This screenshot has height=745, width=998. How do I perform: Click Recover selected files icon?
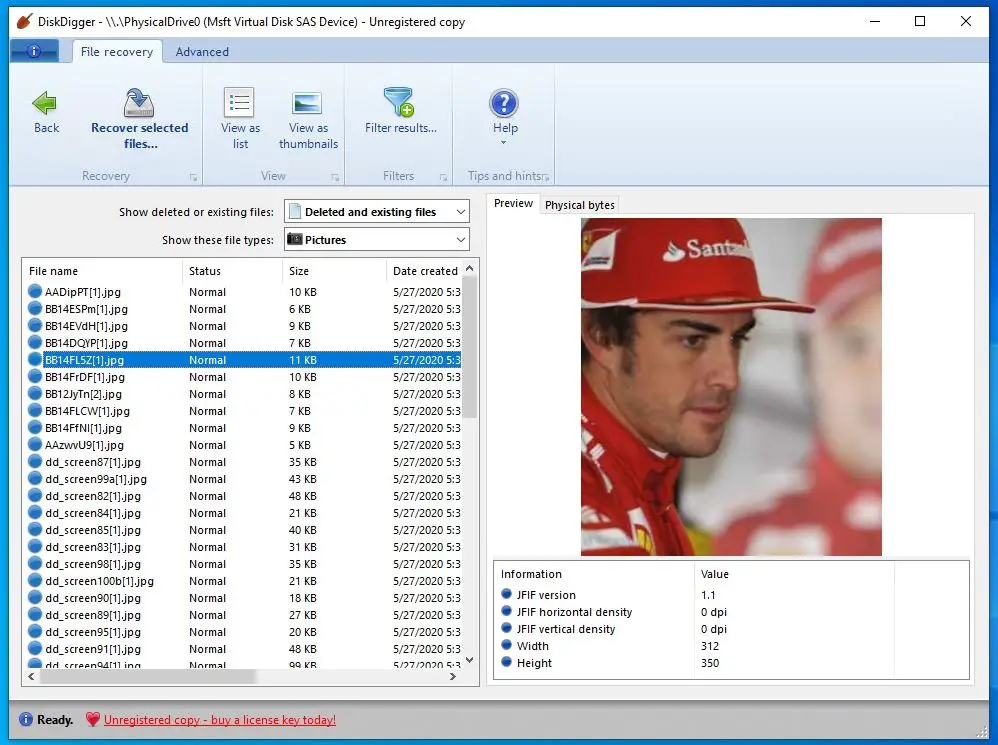(x=139, y=103)
